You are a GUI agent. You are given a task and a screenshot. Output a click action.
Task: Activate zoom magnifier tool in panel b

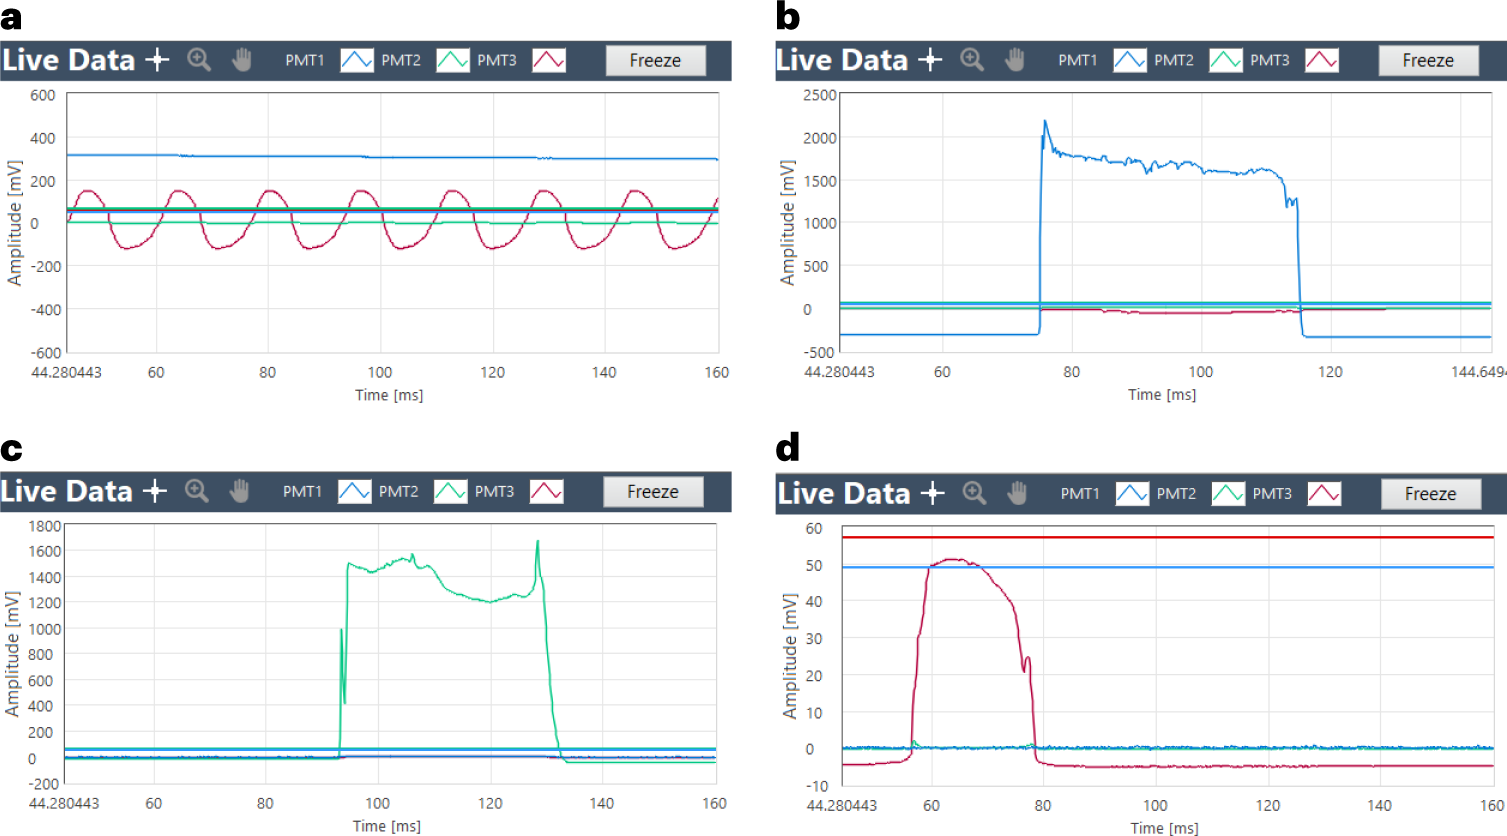coord(972,60)
